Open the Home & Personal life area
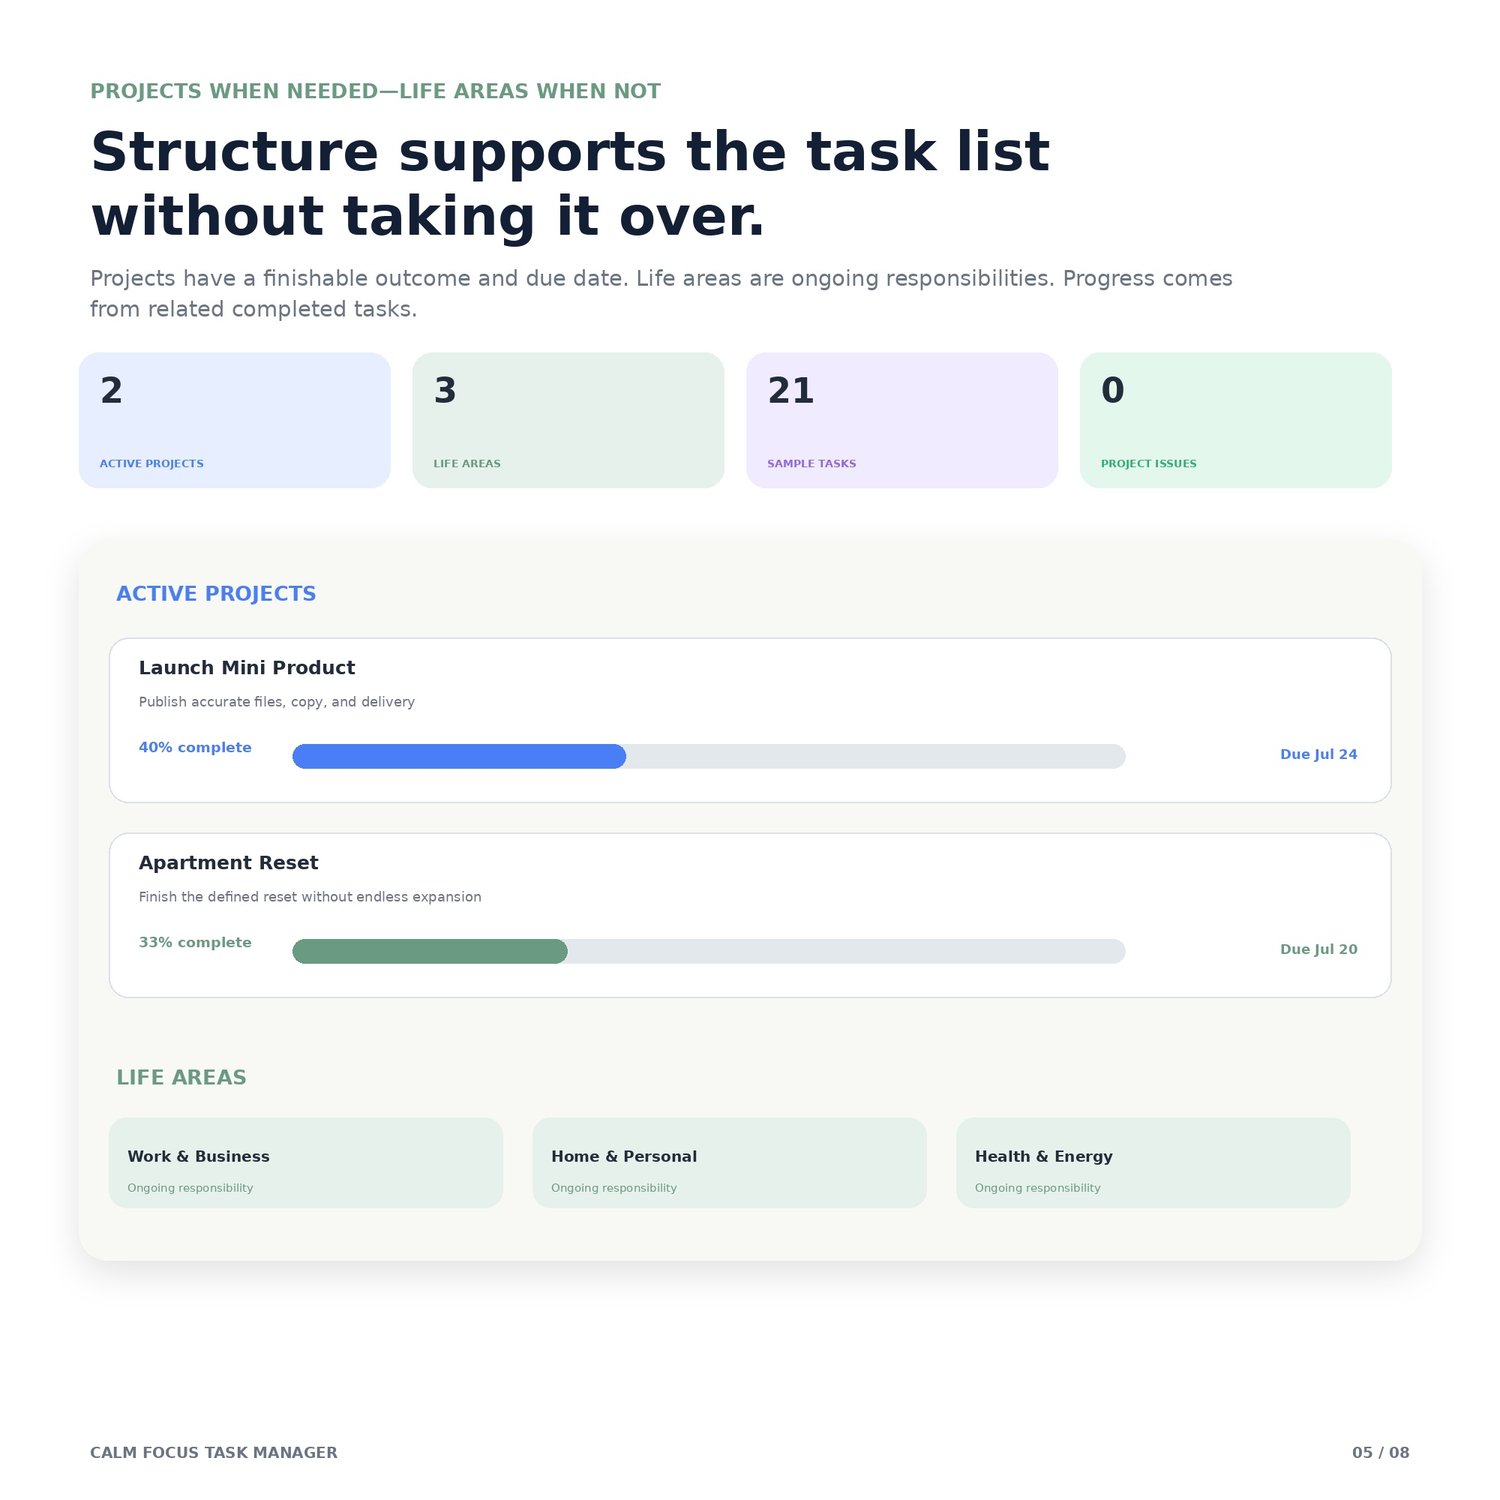This screenshot has width=1500, height=1500. coord(730,1163)
